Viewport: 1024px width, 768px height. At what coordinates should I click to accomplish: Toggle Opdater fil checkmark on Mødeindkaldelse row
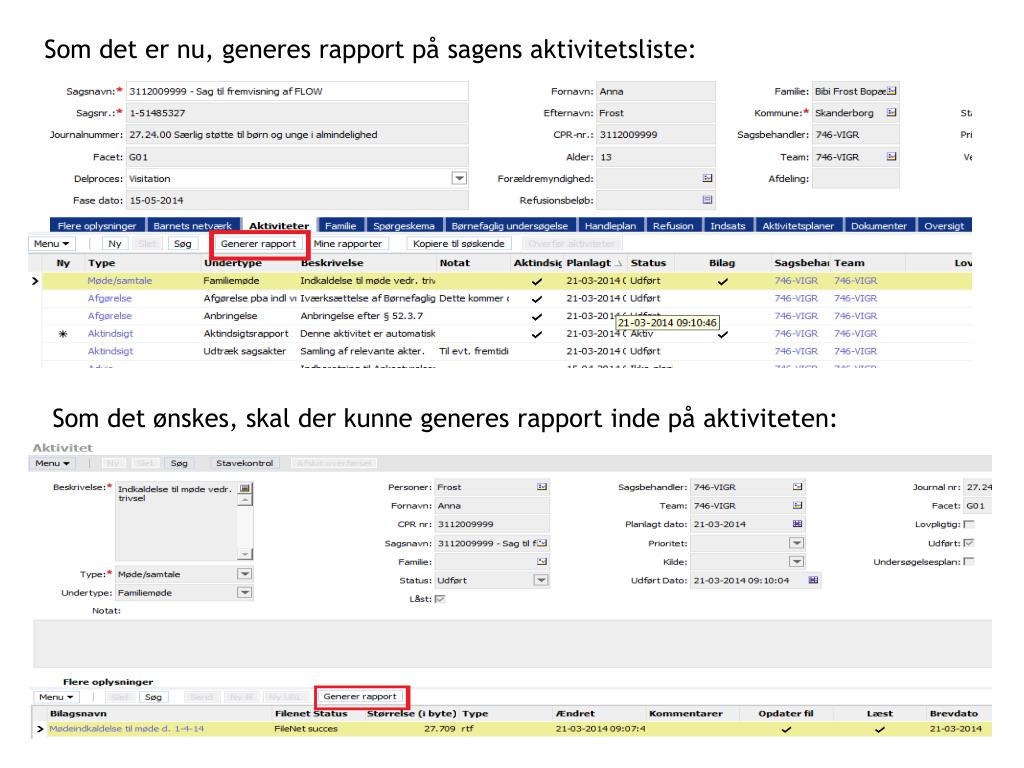click(x=786, y=729)
